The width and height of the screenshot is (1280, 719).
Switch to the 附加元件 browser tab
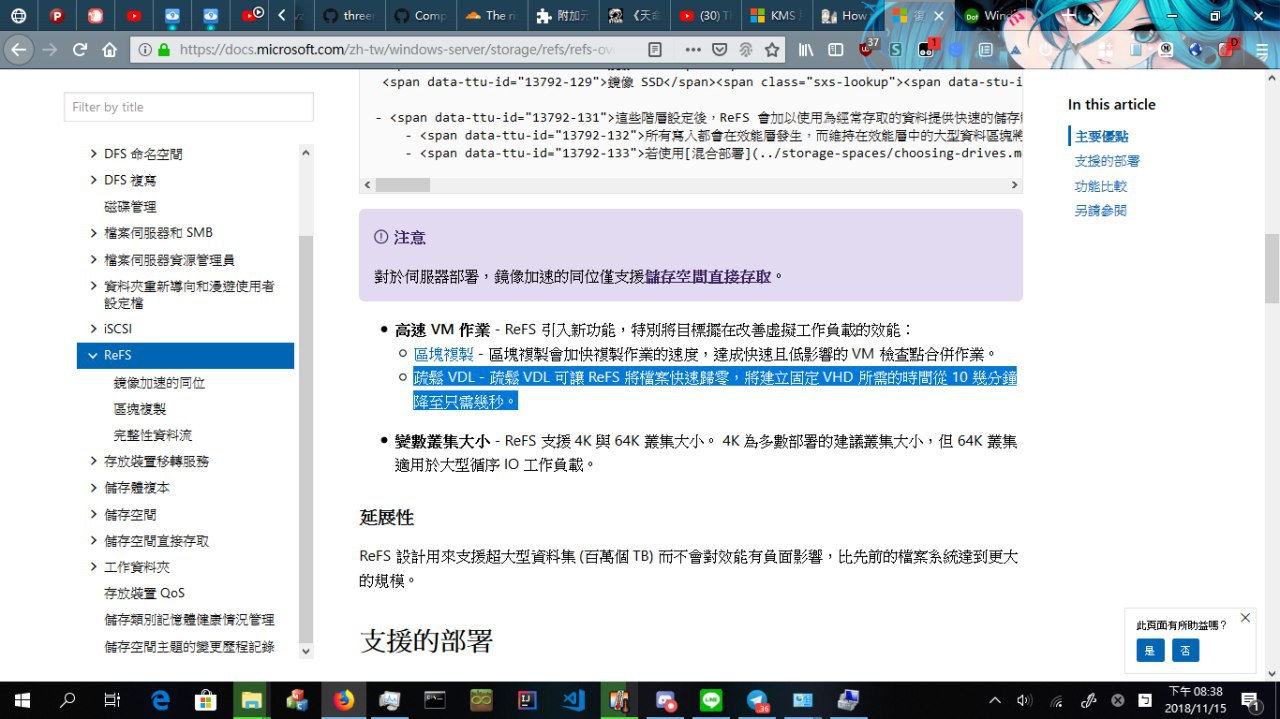[562, 16]
